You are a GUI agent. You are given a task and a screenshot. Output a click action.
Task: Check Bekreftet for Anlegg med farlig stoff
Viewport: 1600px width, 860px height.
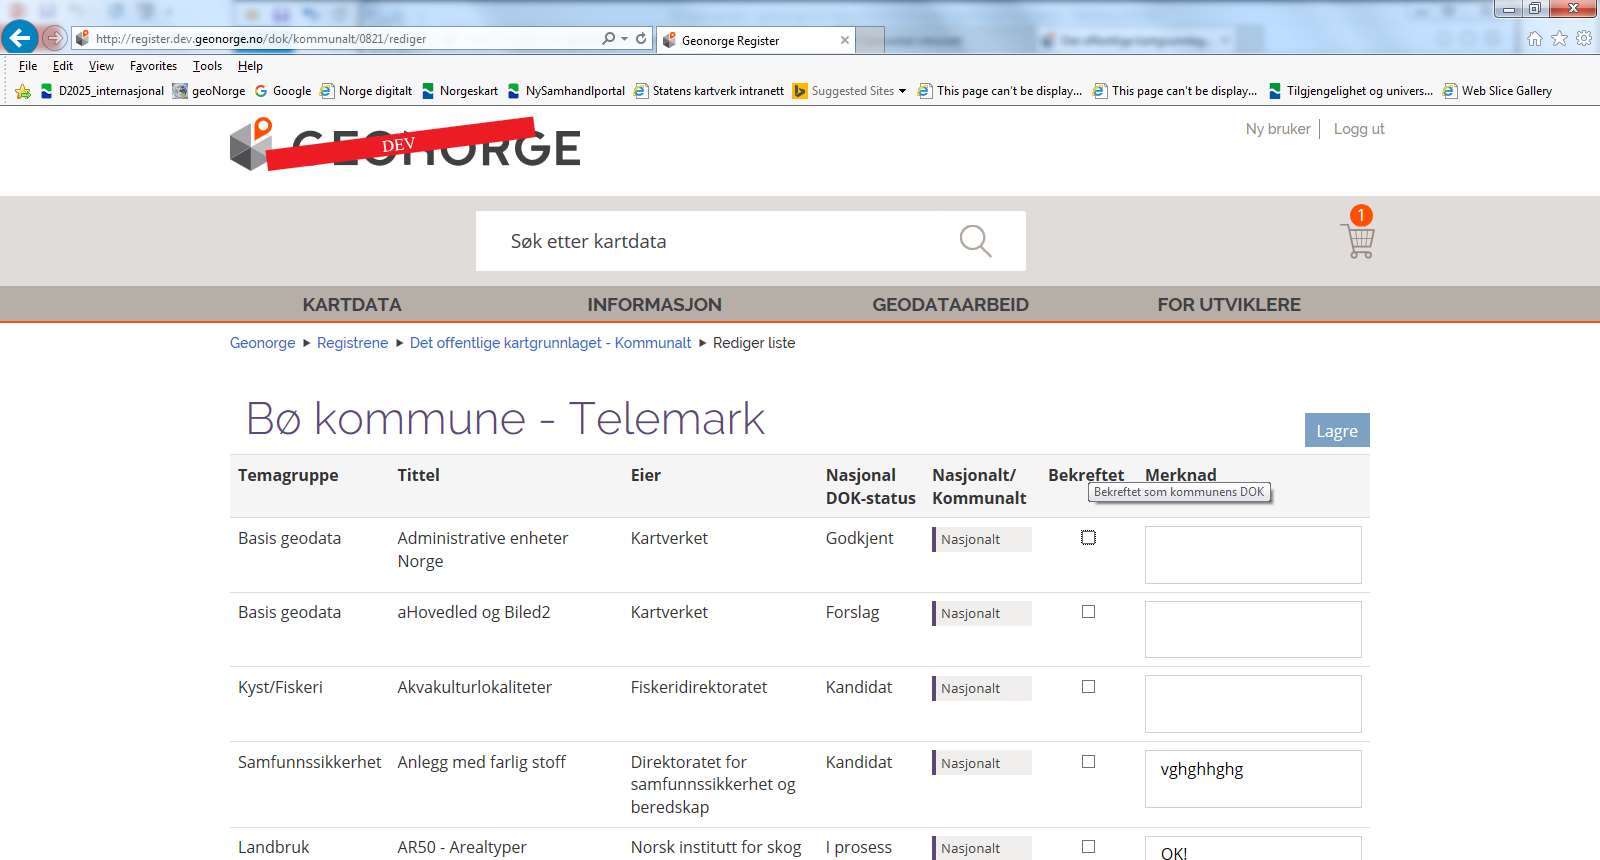[1088, 762]
